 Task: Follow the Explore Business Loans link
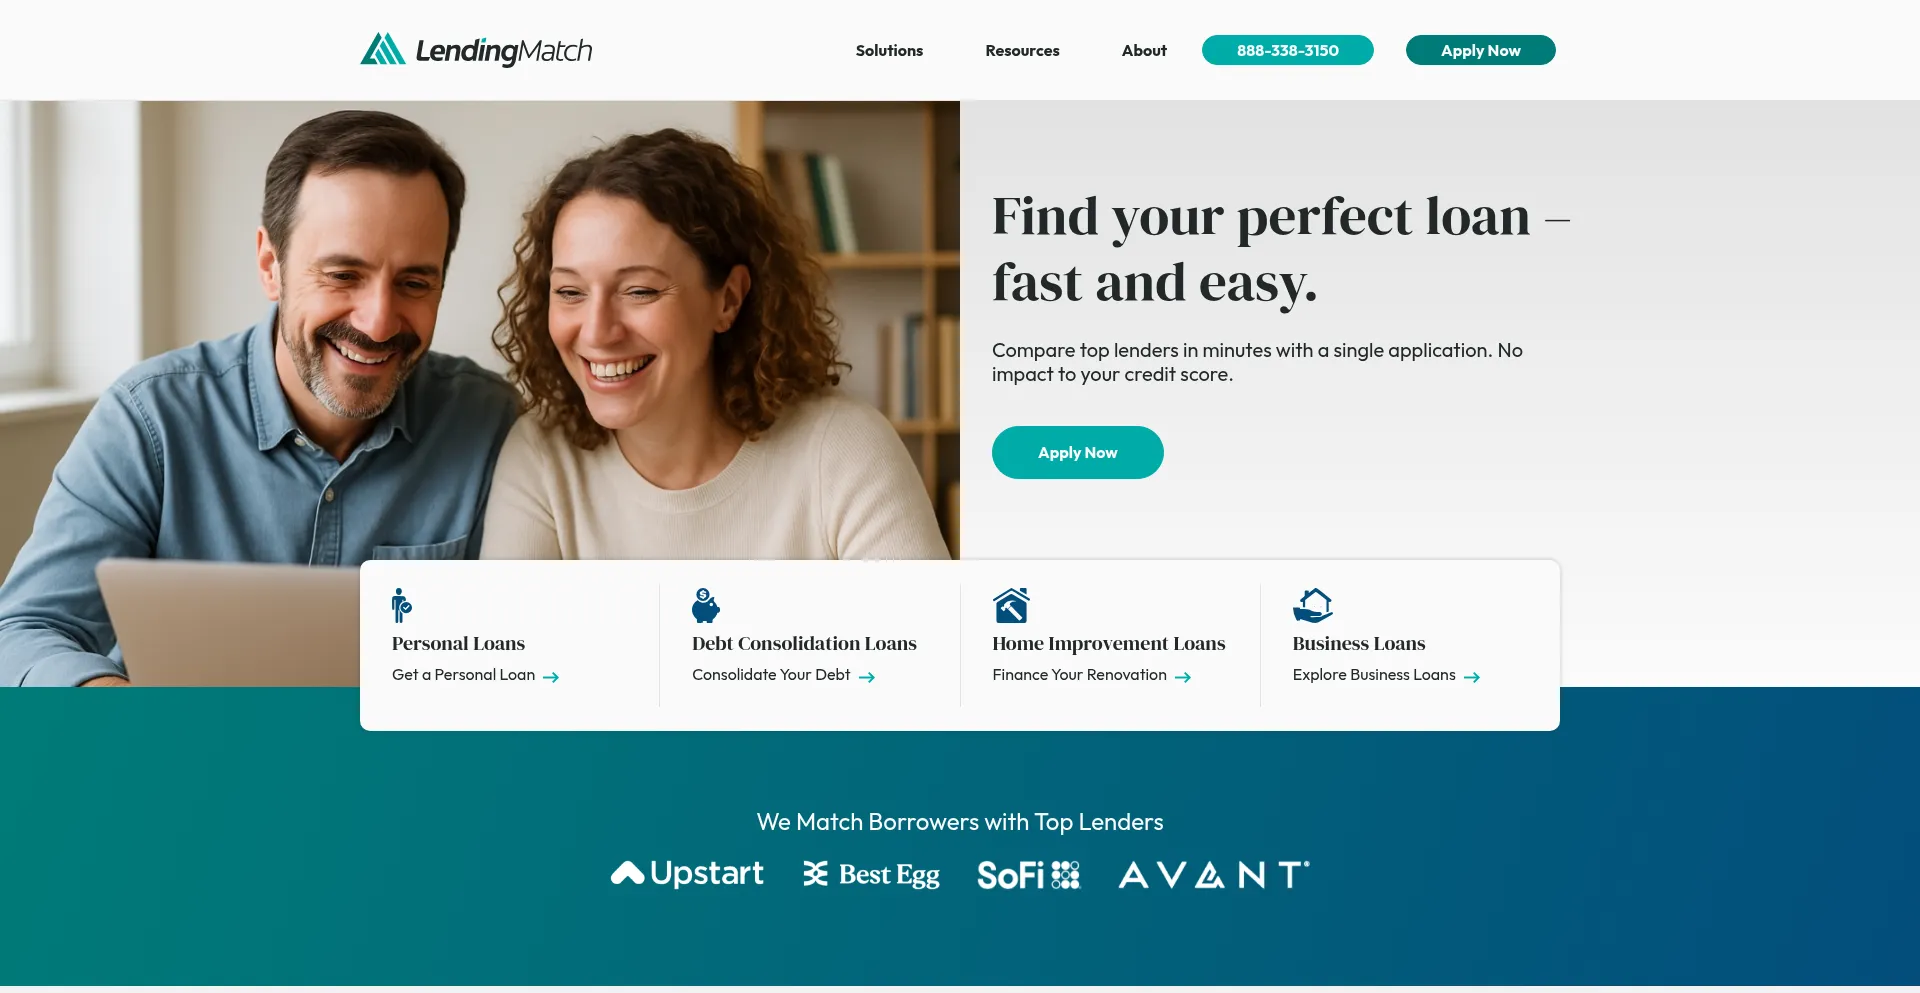1386,675
